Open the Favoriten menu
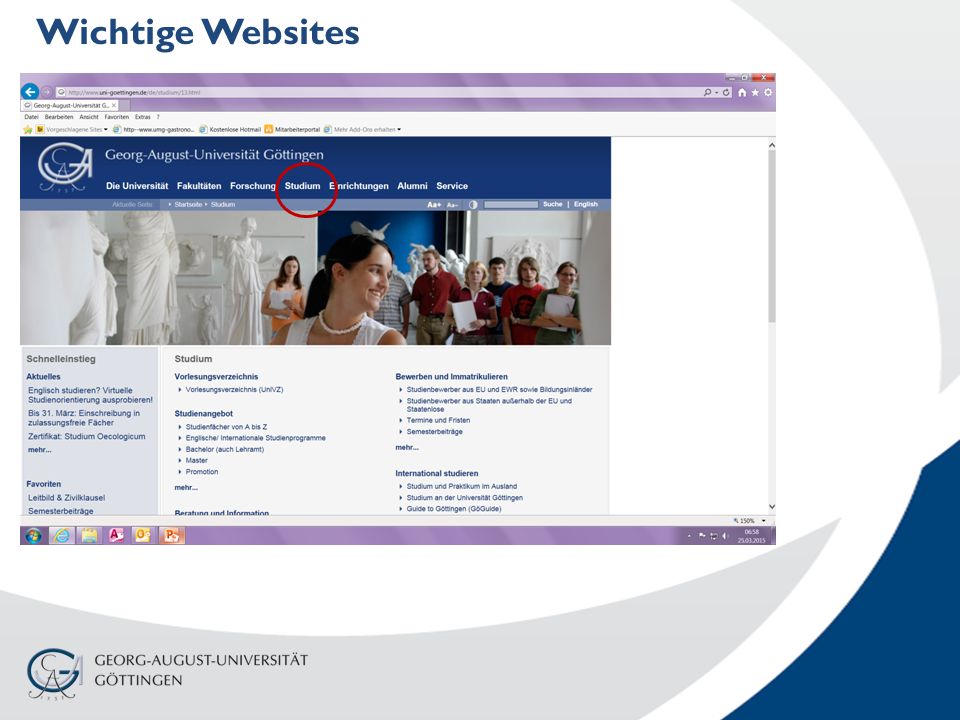Viewport: 960px width, 720px height. point(116,117)
